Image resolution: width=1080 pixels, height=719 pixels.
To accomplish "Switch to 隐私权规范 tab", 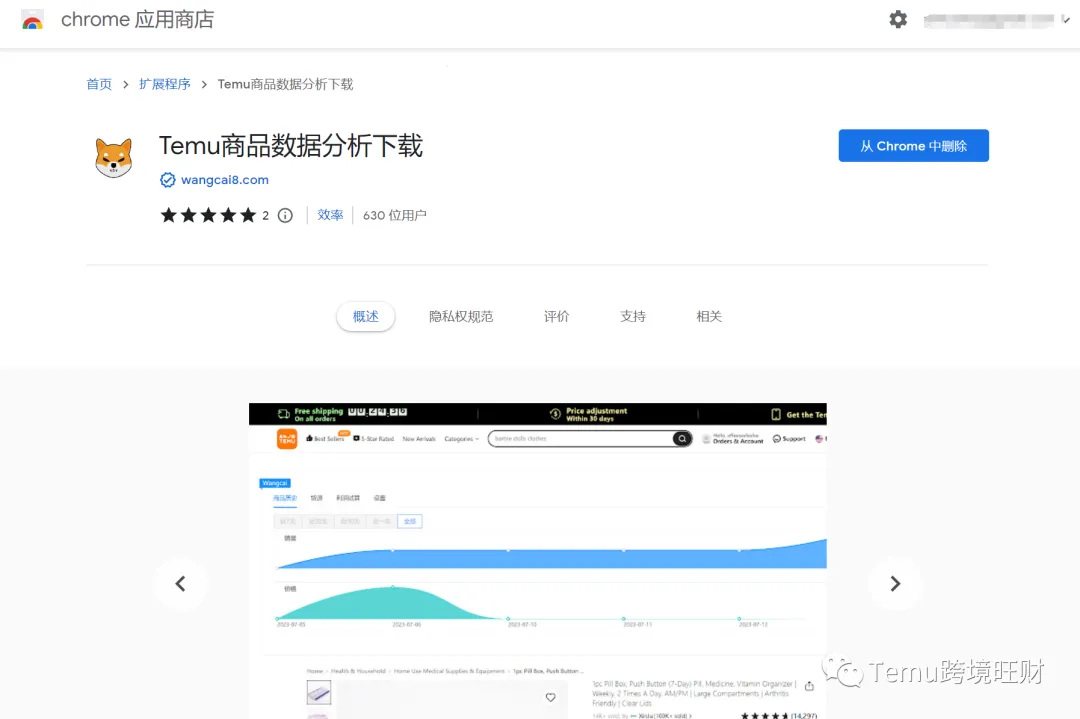I will tap(461, 316).
